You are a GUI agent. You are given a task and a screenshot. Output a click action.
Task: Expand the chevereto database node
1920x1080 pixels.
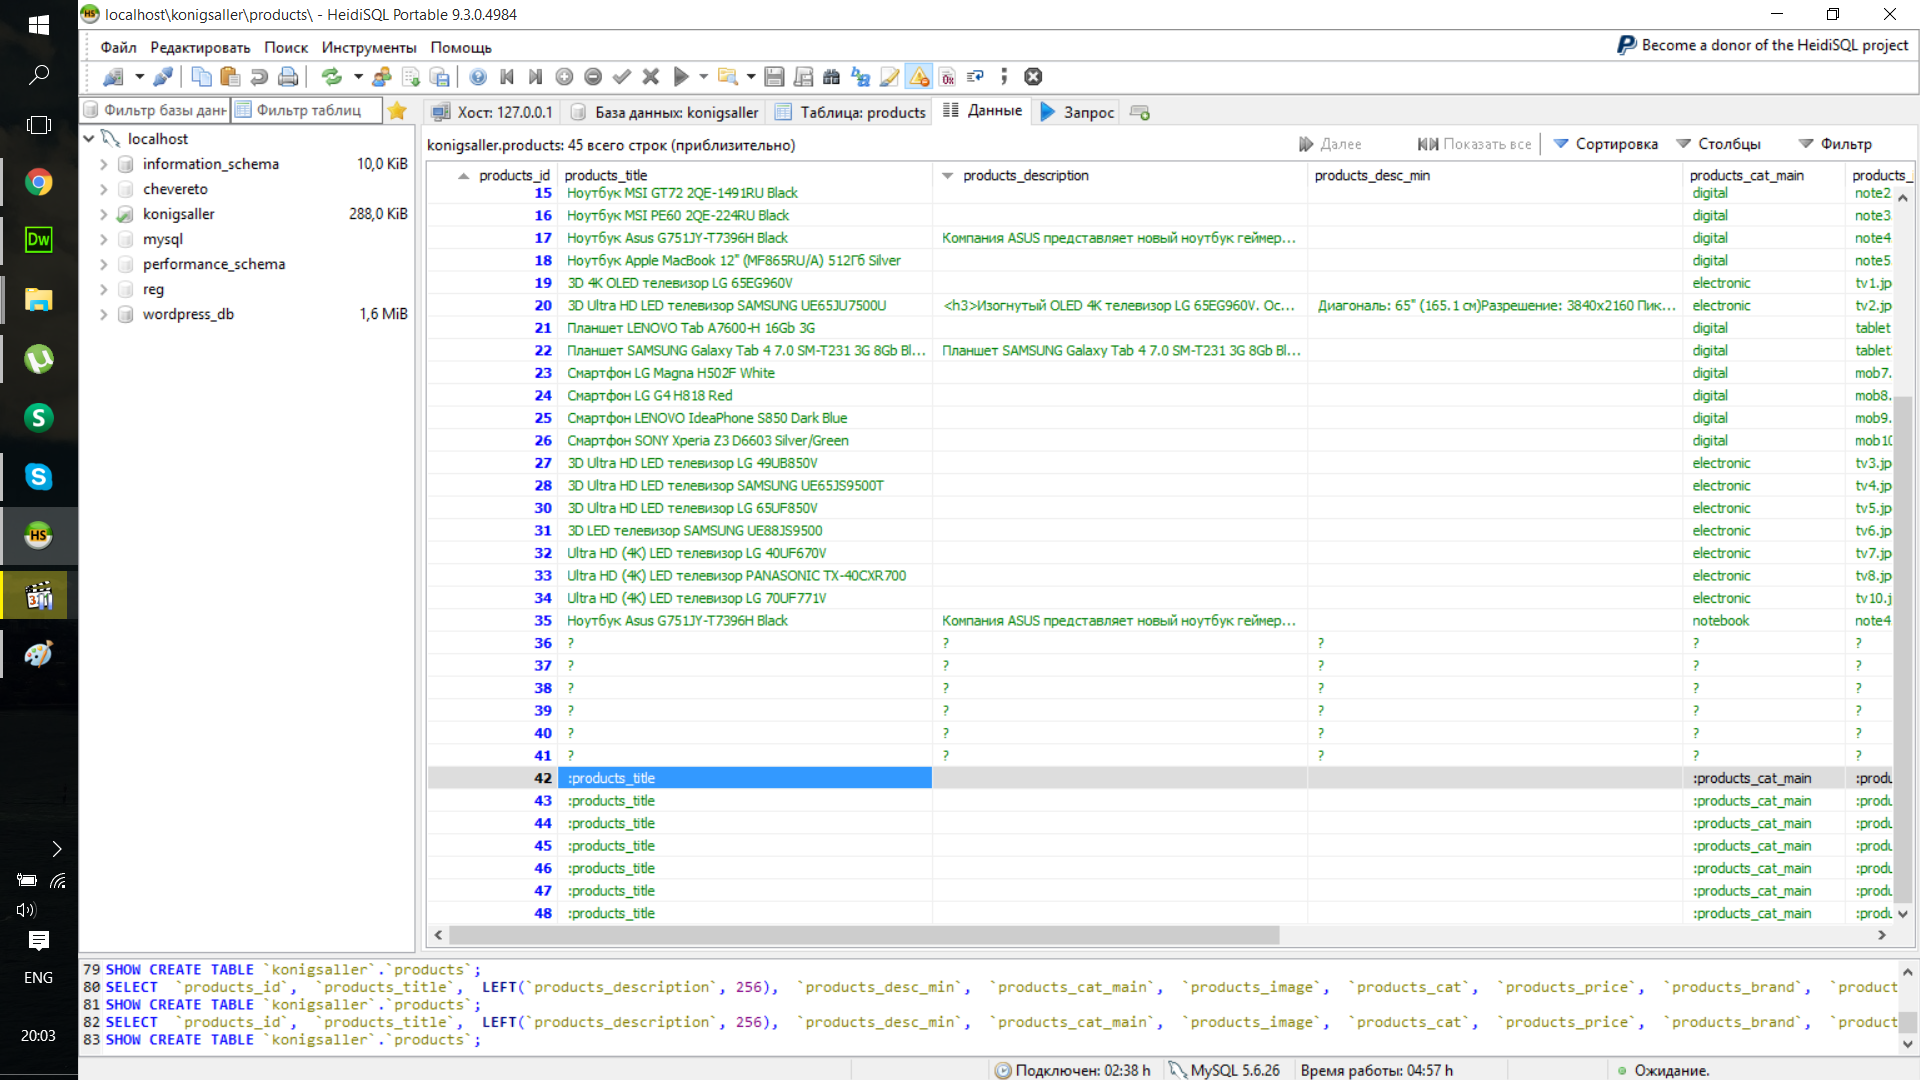(x=104, y=189)
